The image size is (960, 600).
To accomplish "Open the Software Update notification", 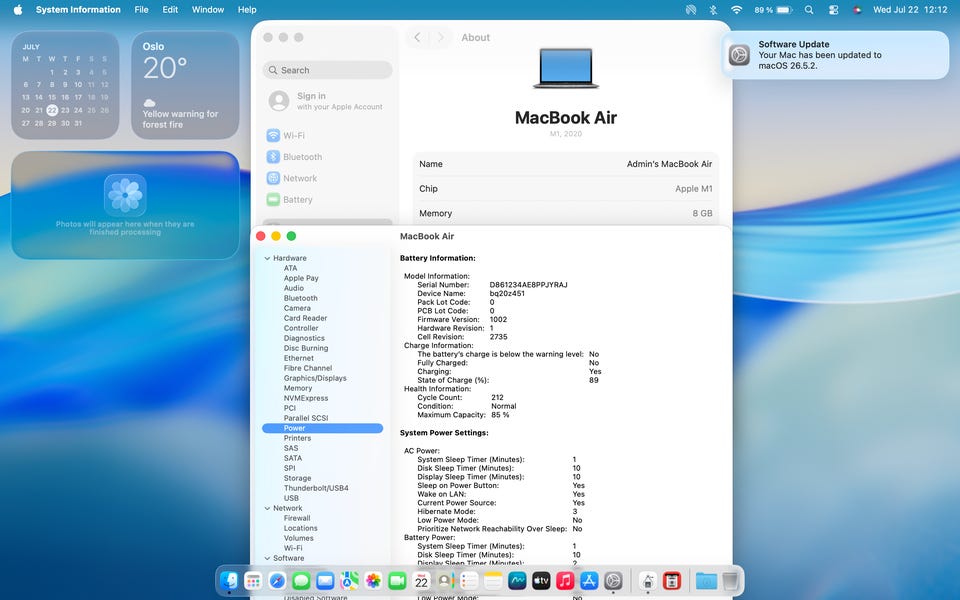I will [x=836, y=55].
